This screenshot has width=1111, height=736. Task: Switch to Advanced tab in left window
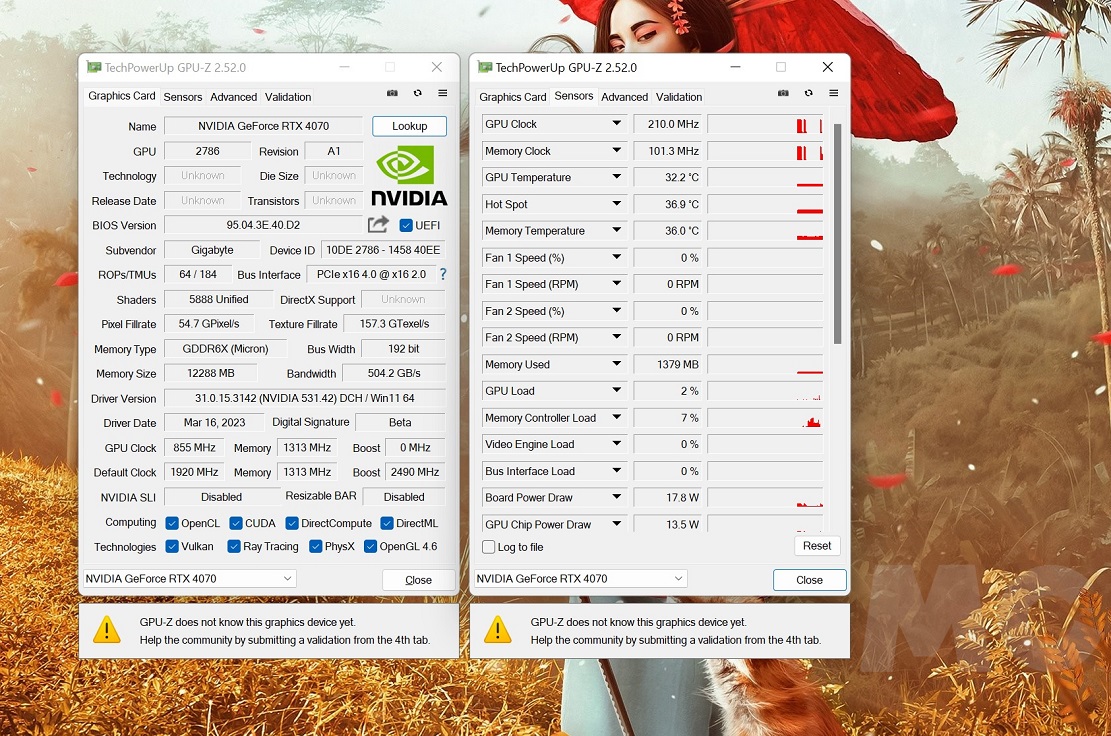pyautogui.click(x=234, y=97)
